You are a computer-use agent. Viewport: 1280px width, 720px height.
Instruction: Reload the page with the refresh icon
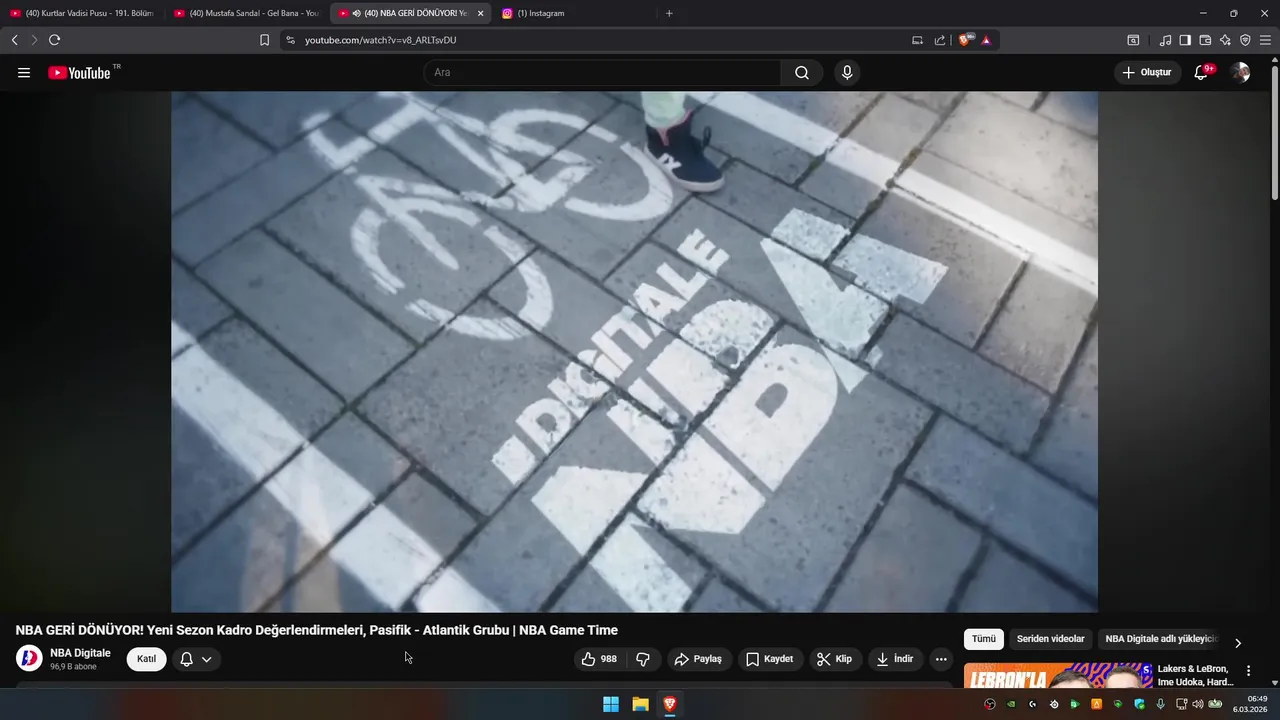pyautogui.click(x=54, y=40)
